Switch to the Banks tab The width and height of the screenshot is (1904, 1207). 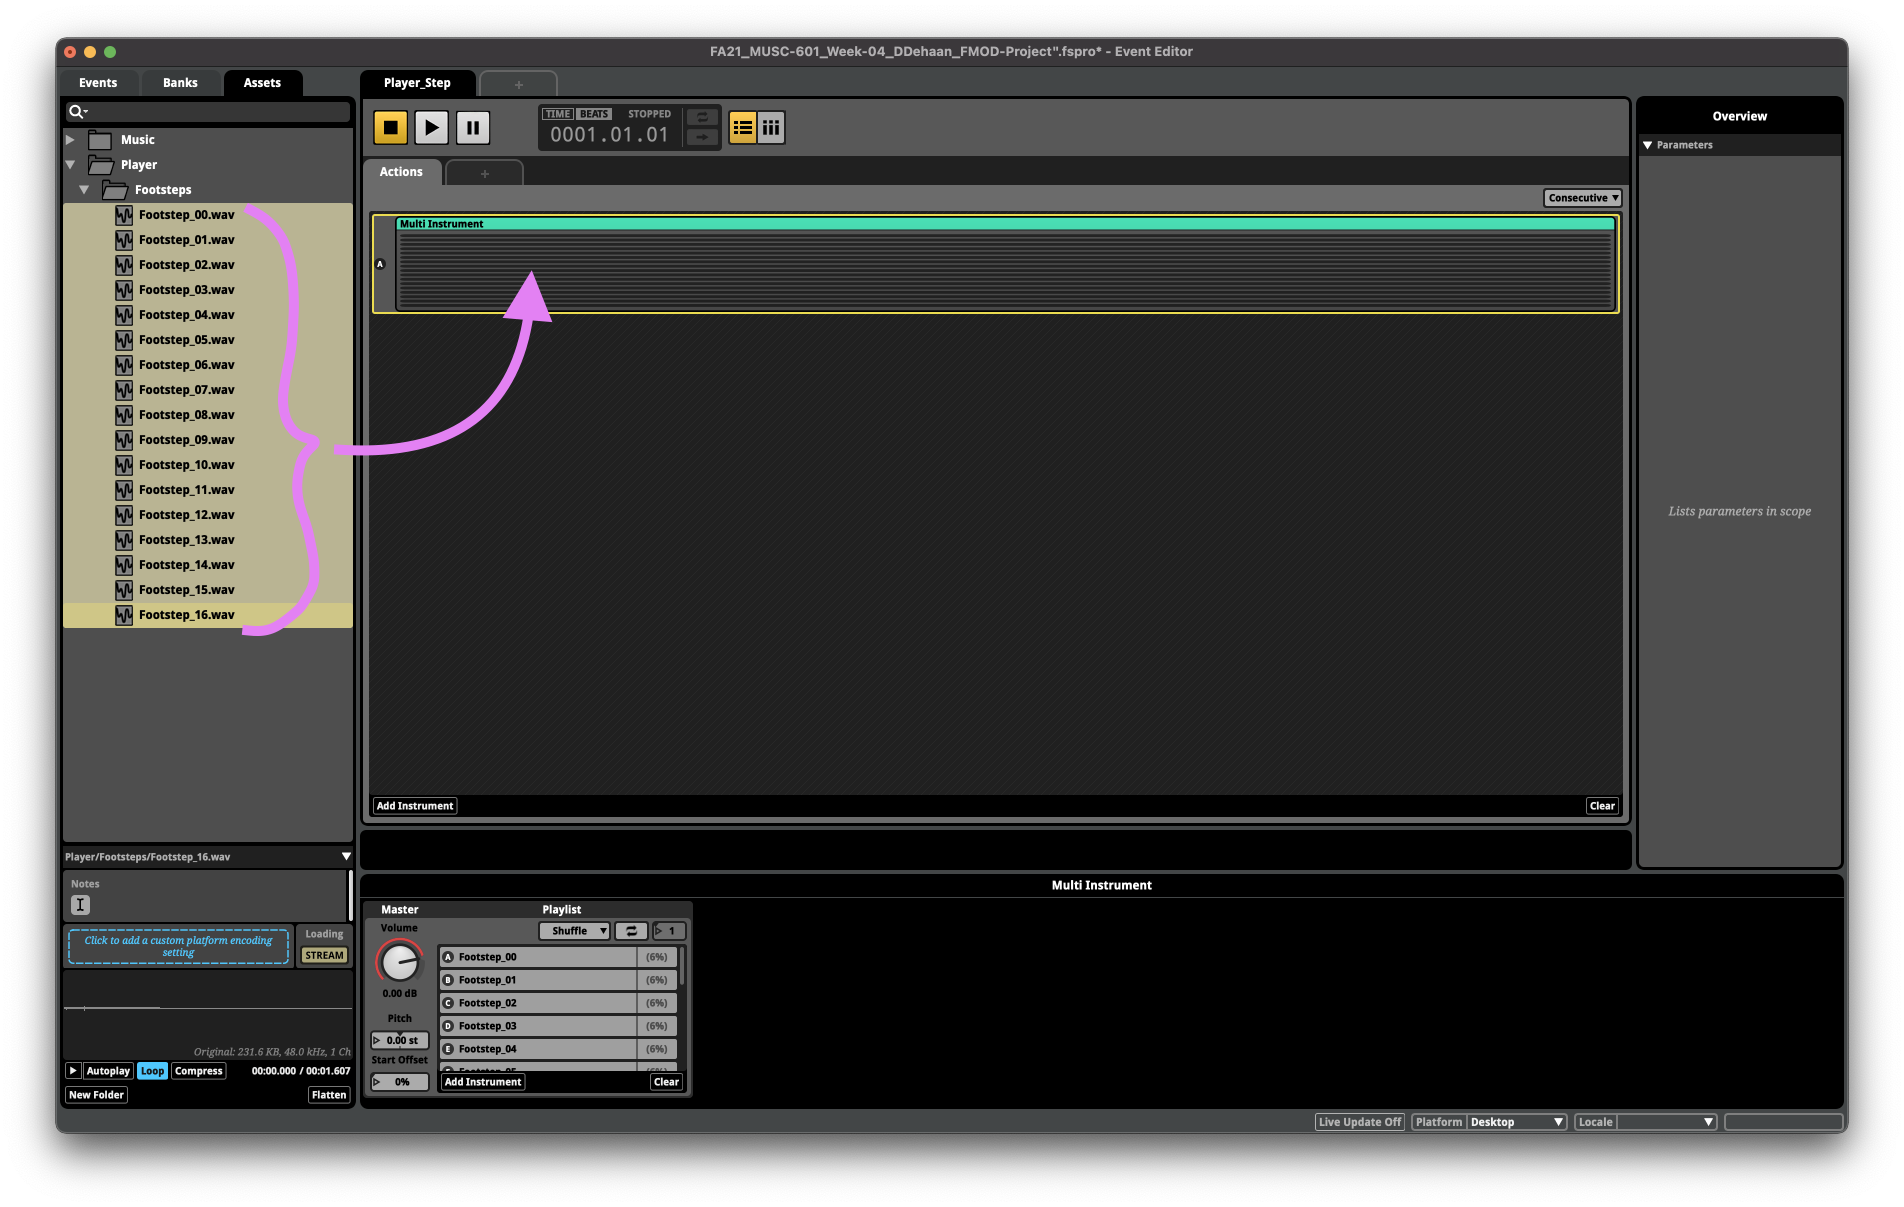tap(180, 83)
